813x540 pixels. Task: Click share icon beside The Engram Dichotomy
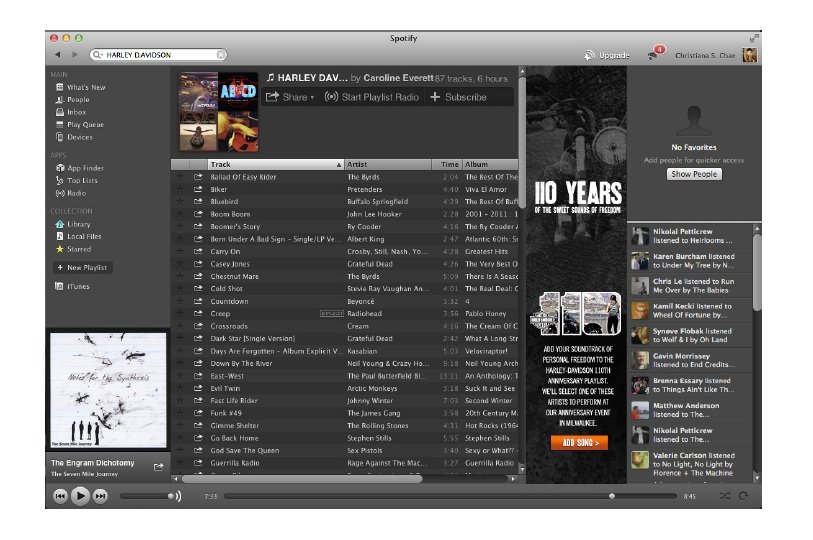pos(158,466)
